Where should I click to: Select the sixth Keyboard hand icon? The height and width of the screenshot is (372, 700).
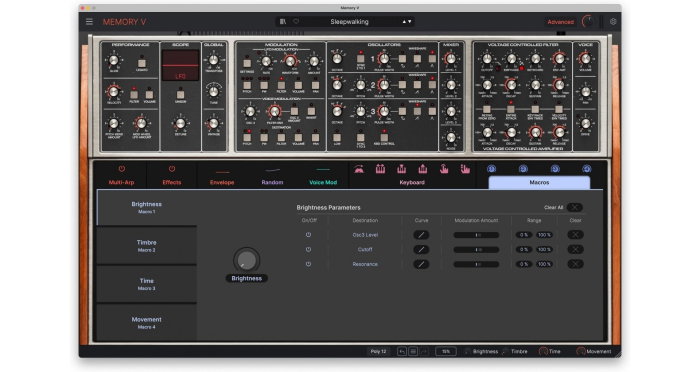coord(465,169)
